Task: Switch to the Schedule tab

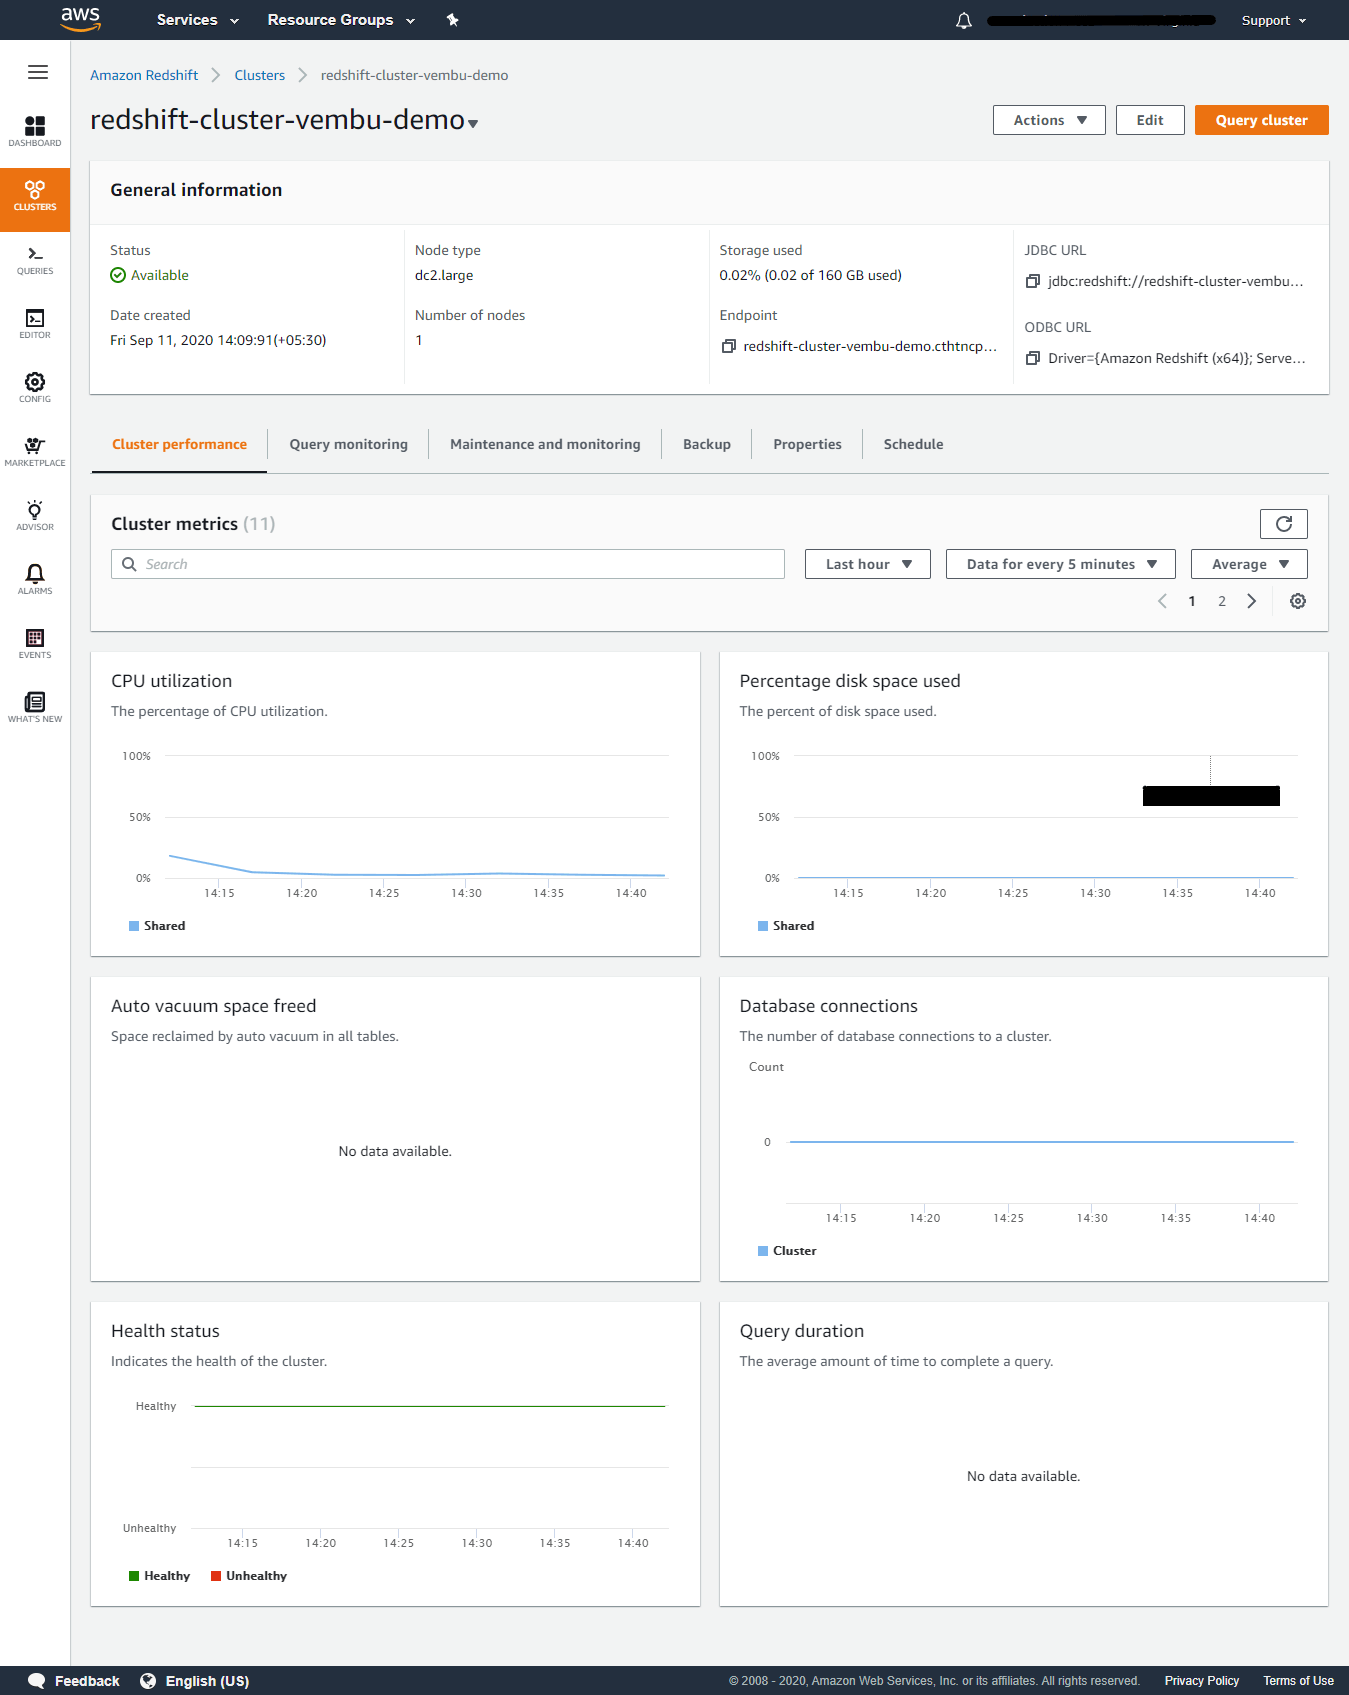Action: tap(914, 444)
